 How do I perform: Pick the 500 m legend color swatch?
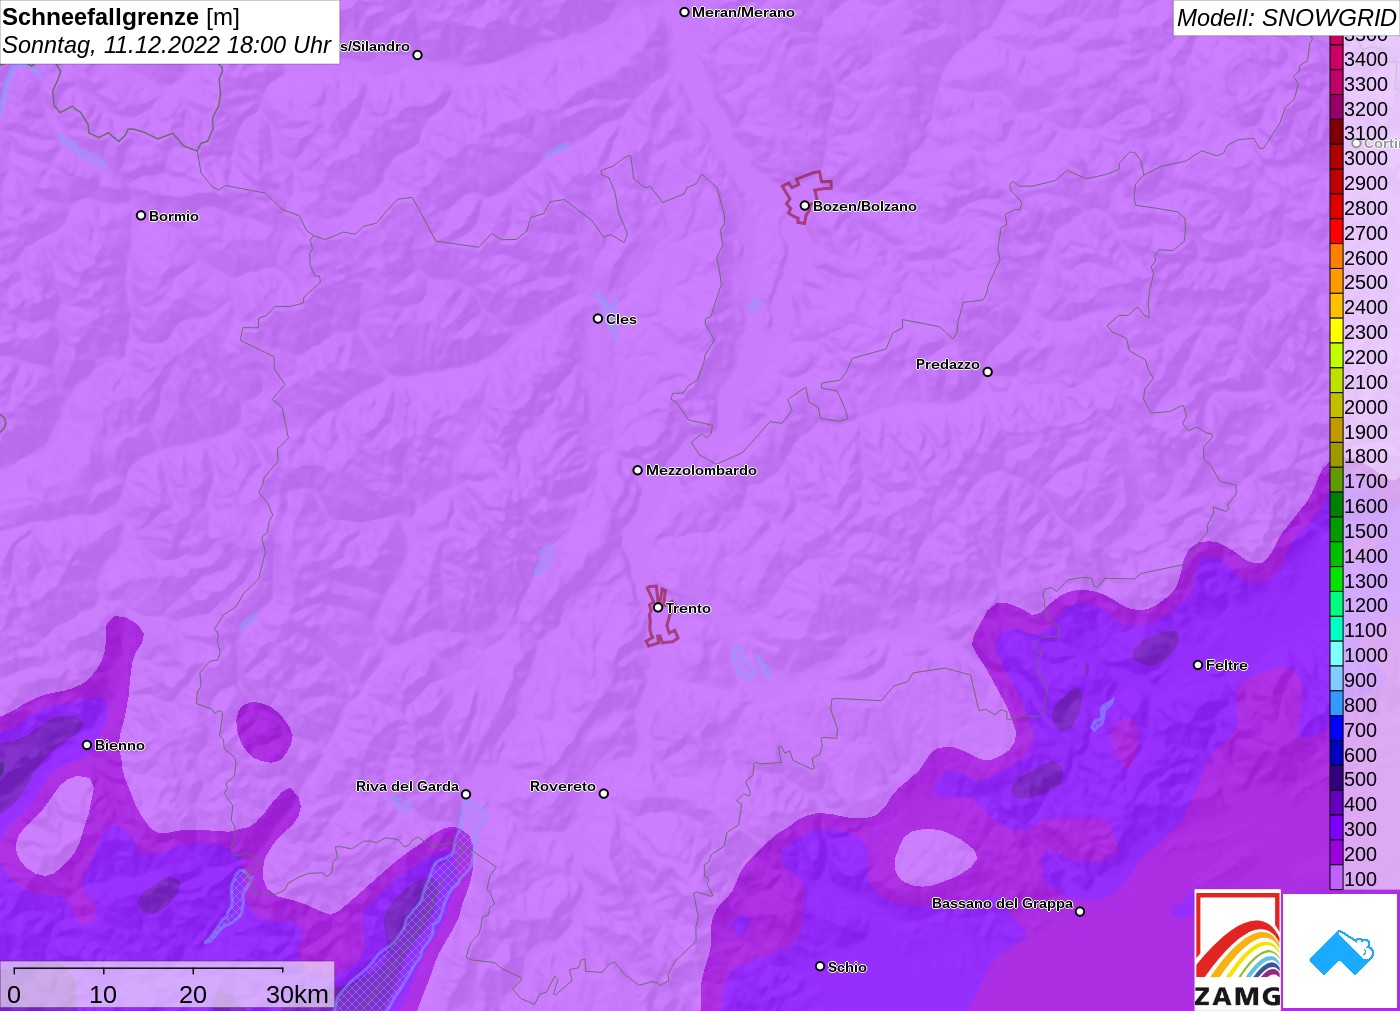(1336, 779)
